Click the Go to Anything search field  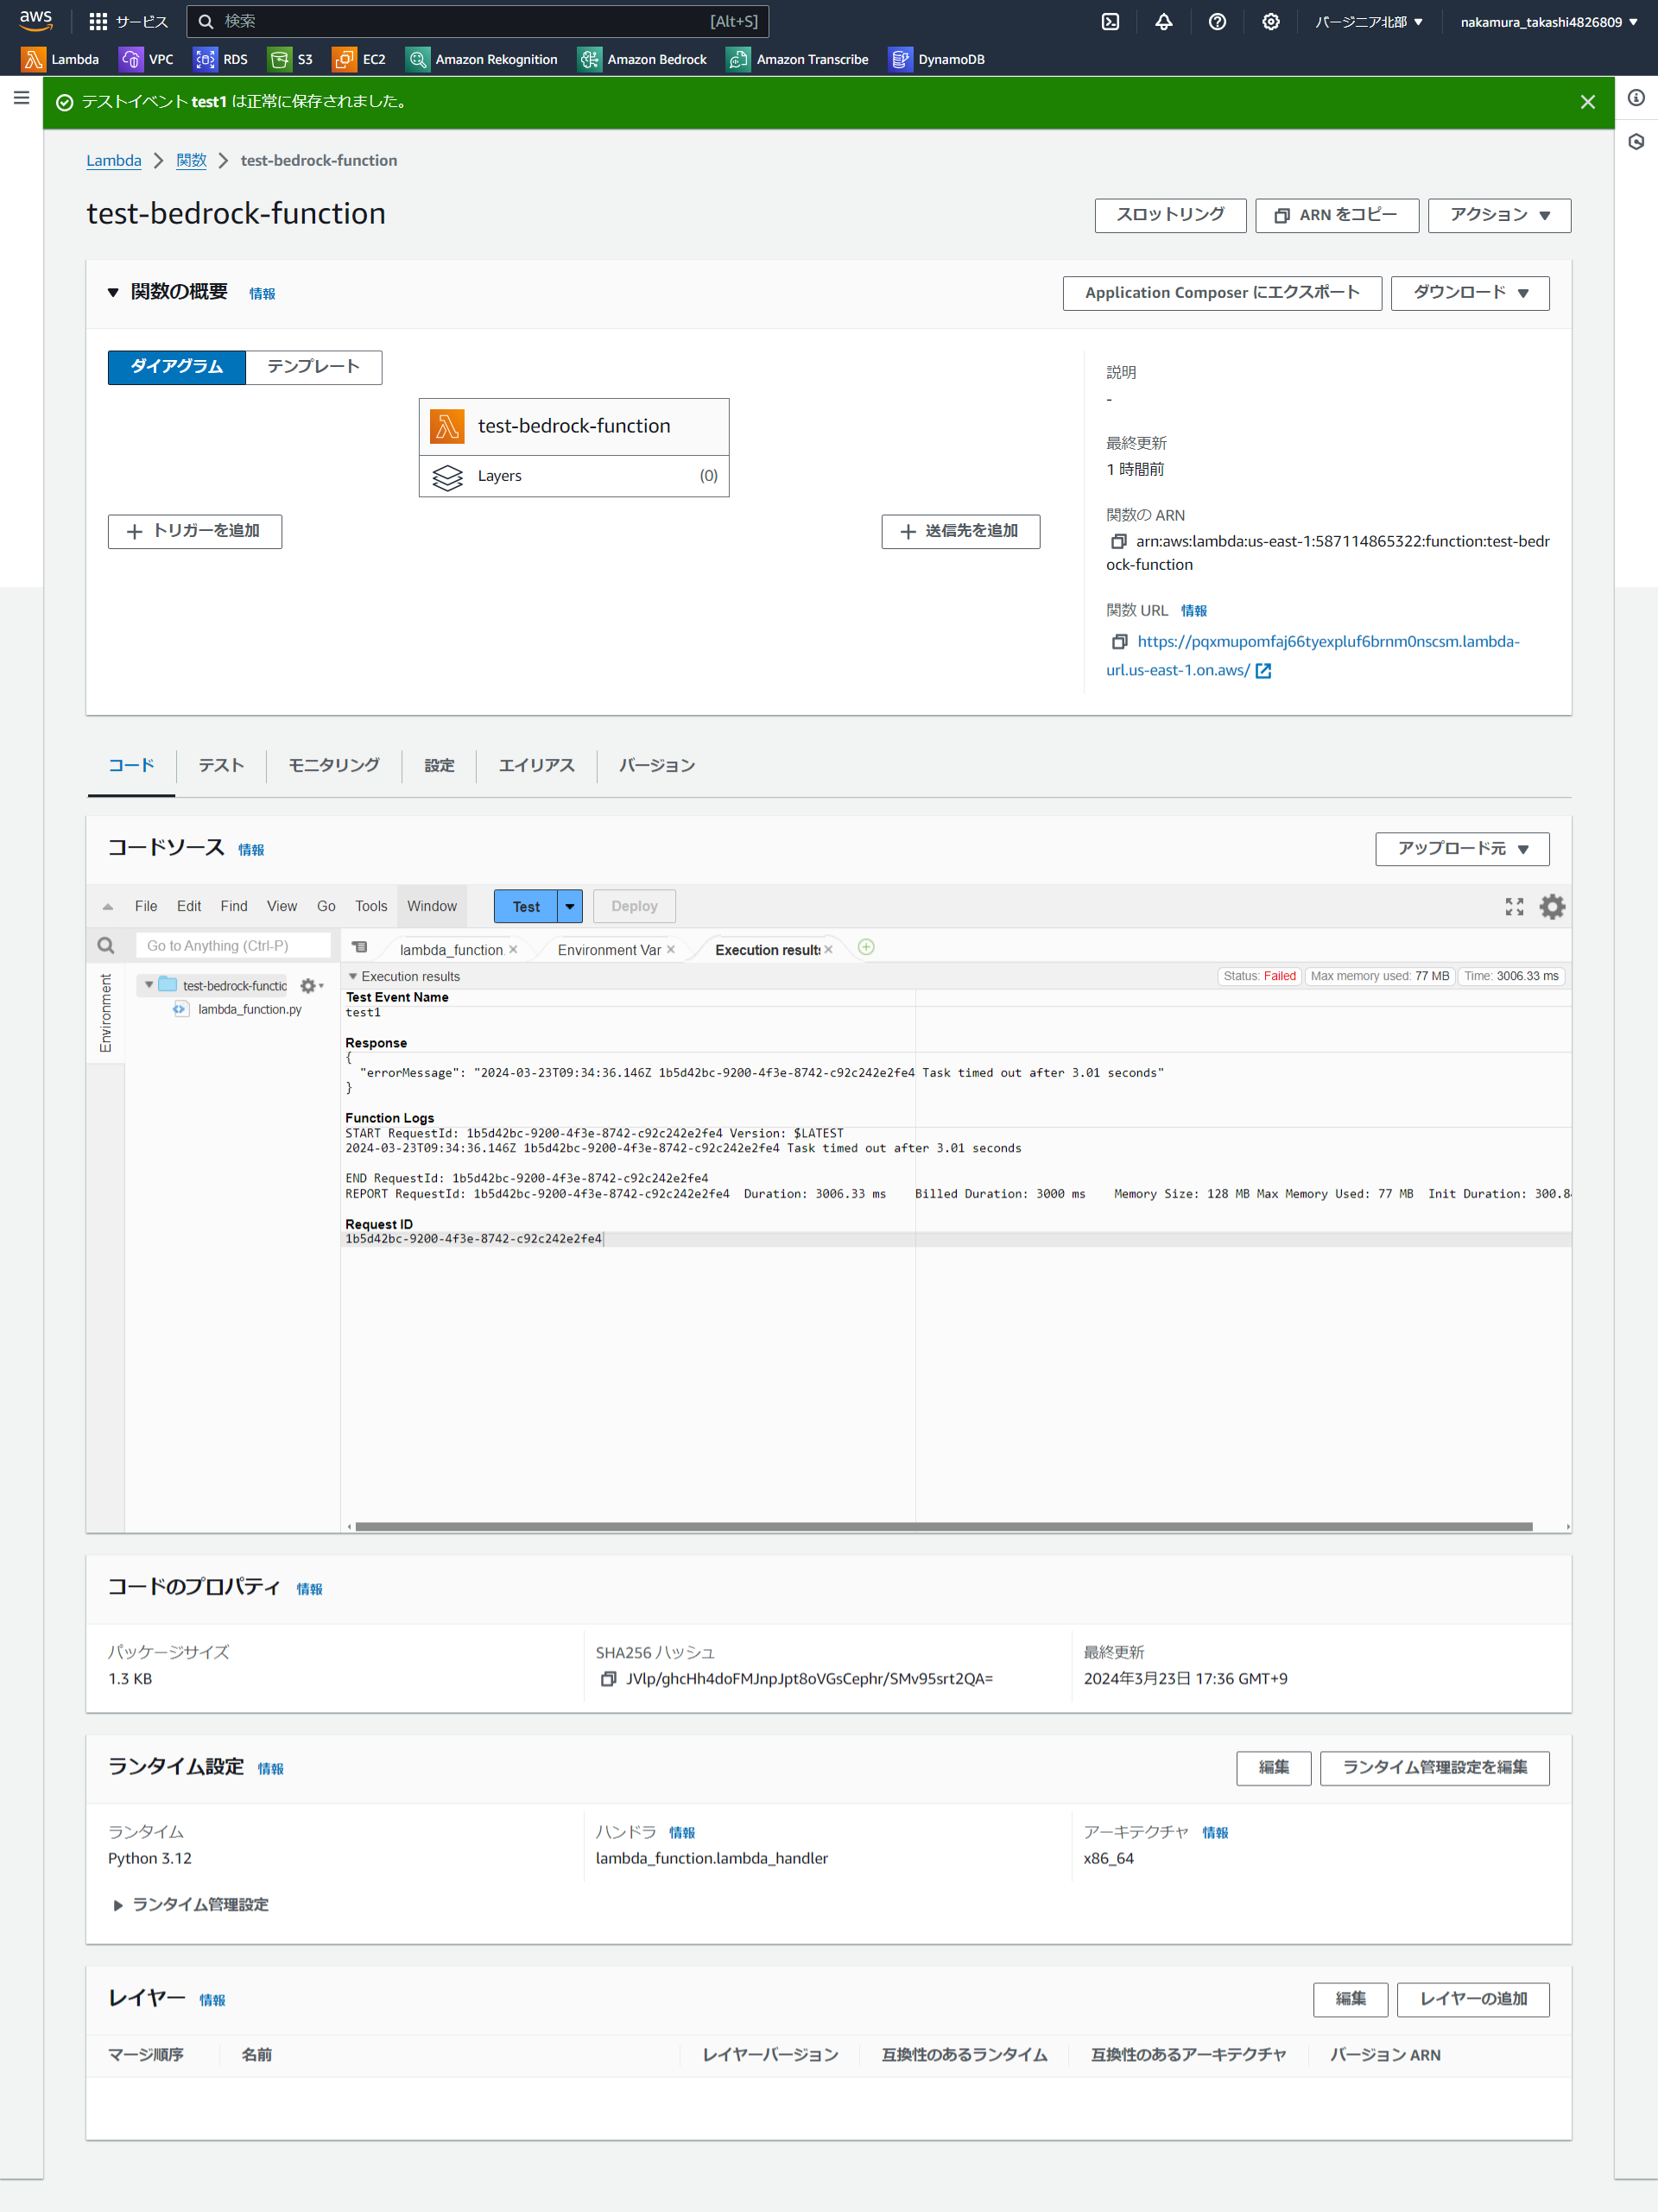point(233,946)
